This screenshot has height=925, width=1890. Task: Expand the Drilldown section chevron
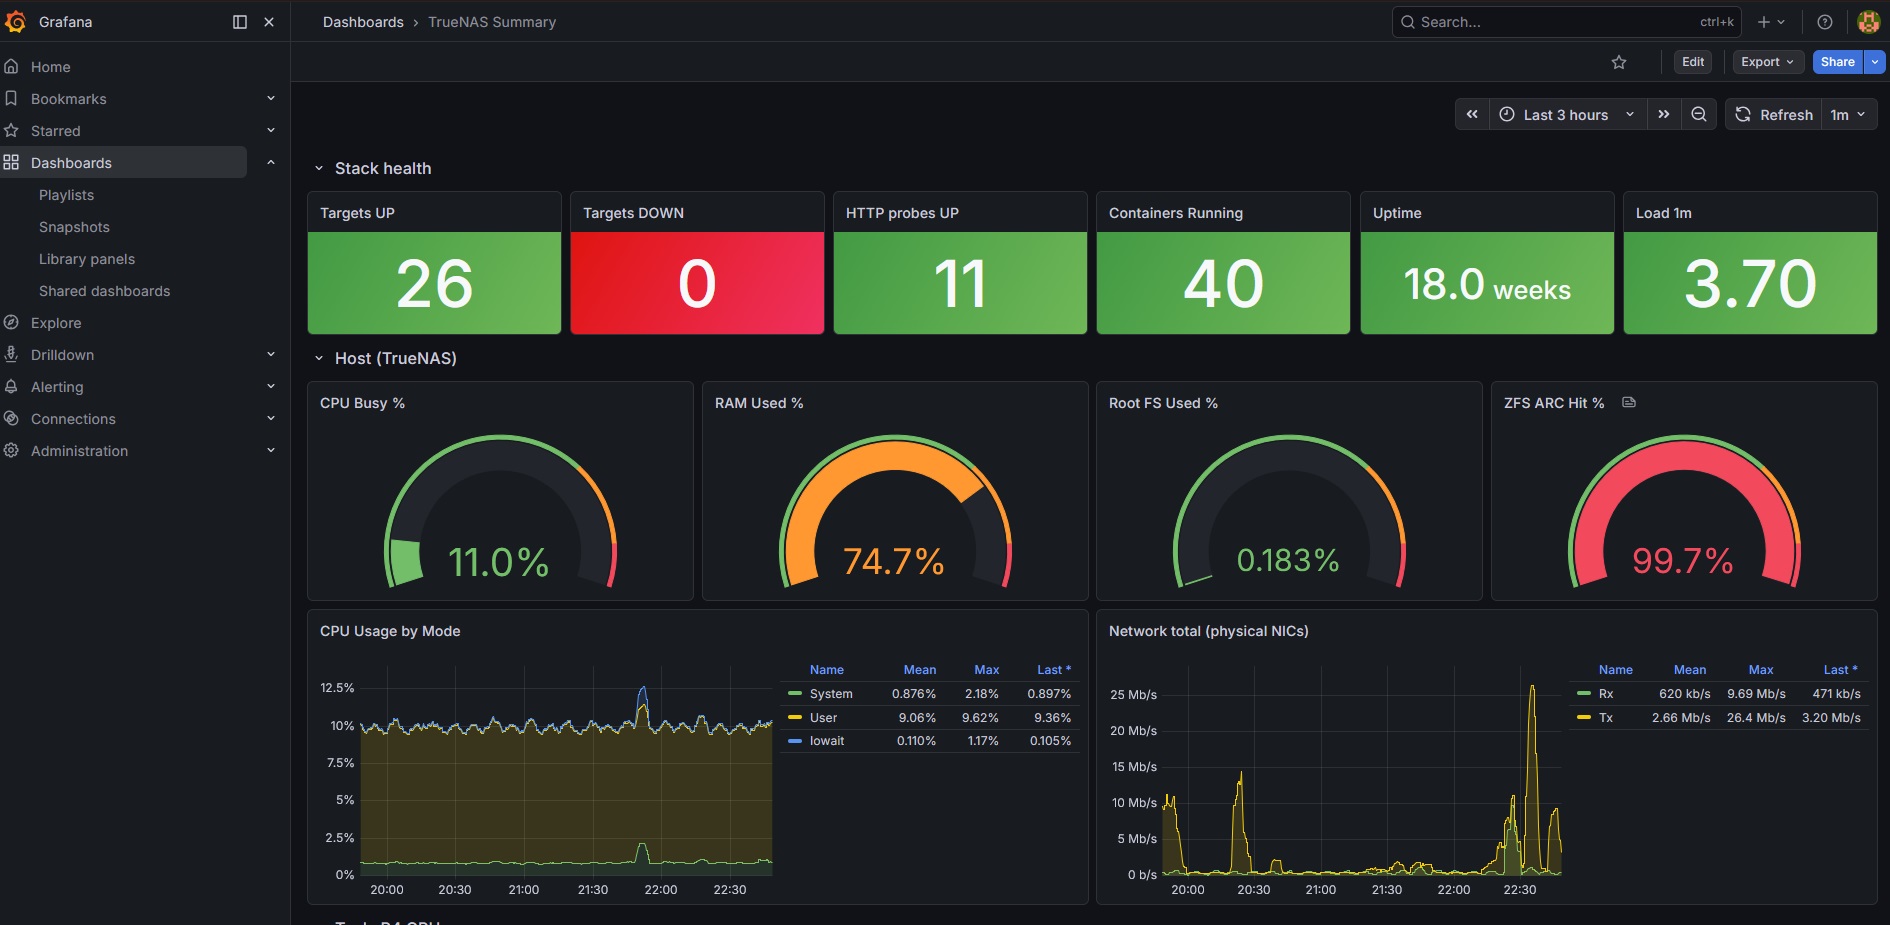click(271, 354)
